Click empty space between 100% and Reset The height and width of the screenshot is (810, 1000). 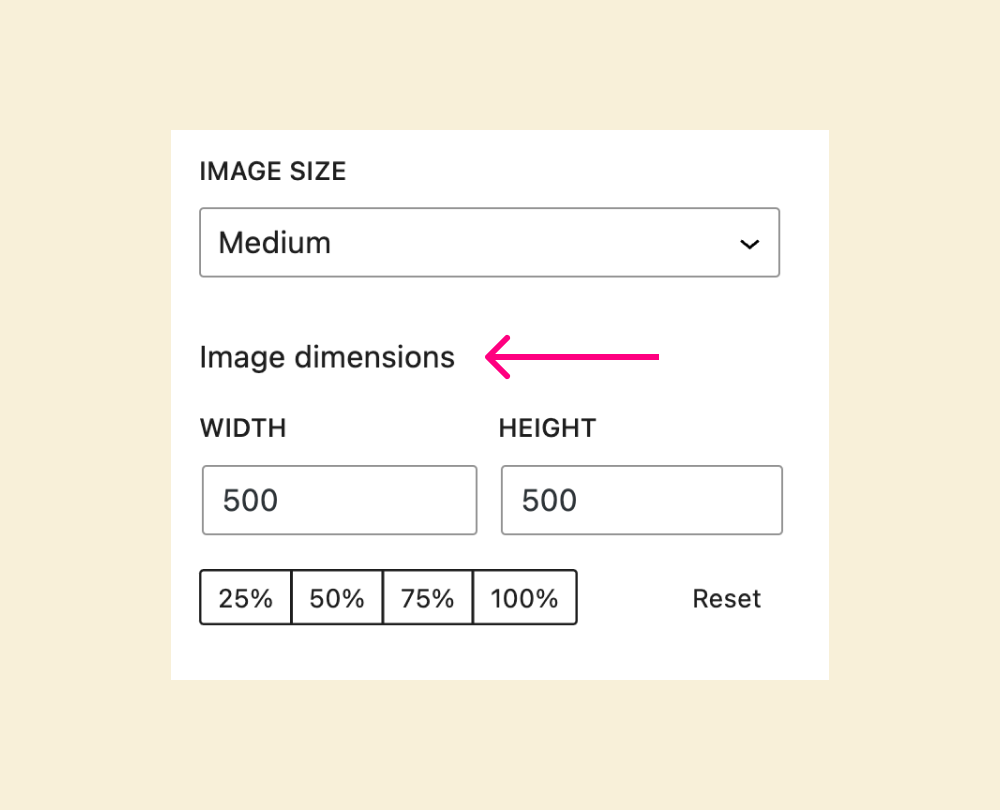click(630, 598)
